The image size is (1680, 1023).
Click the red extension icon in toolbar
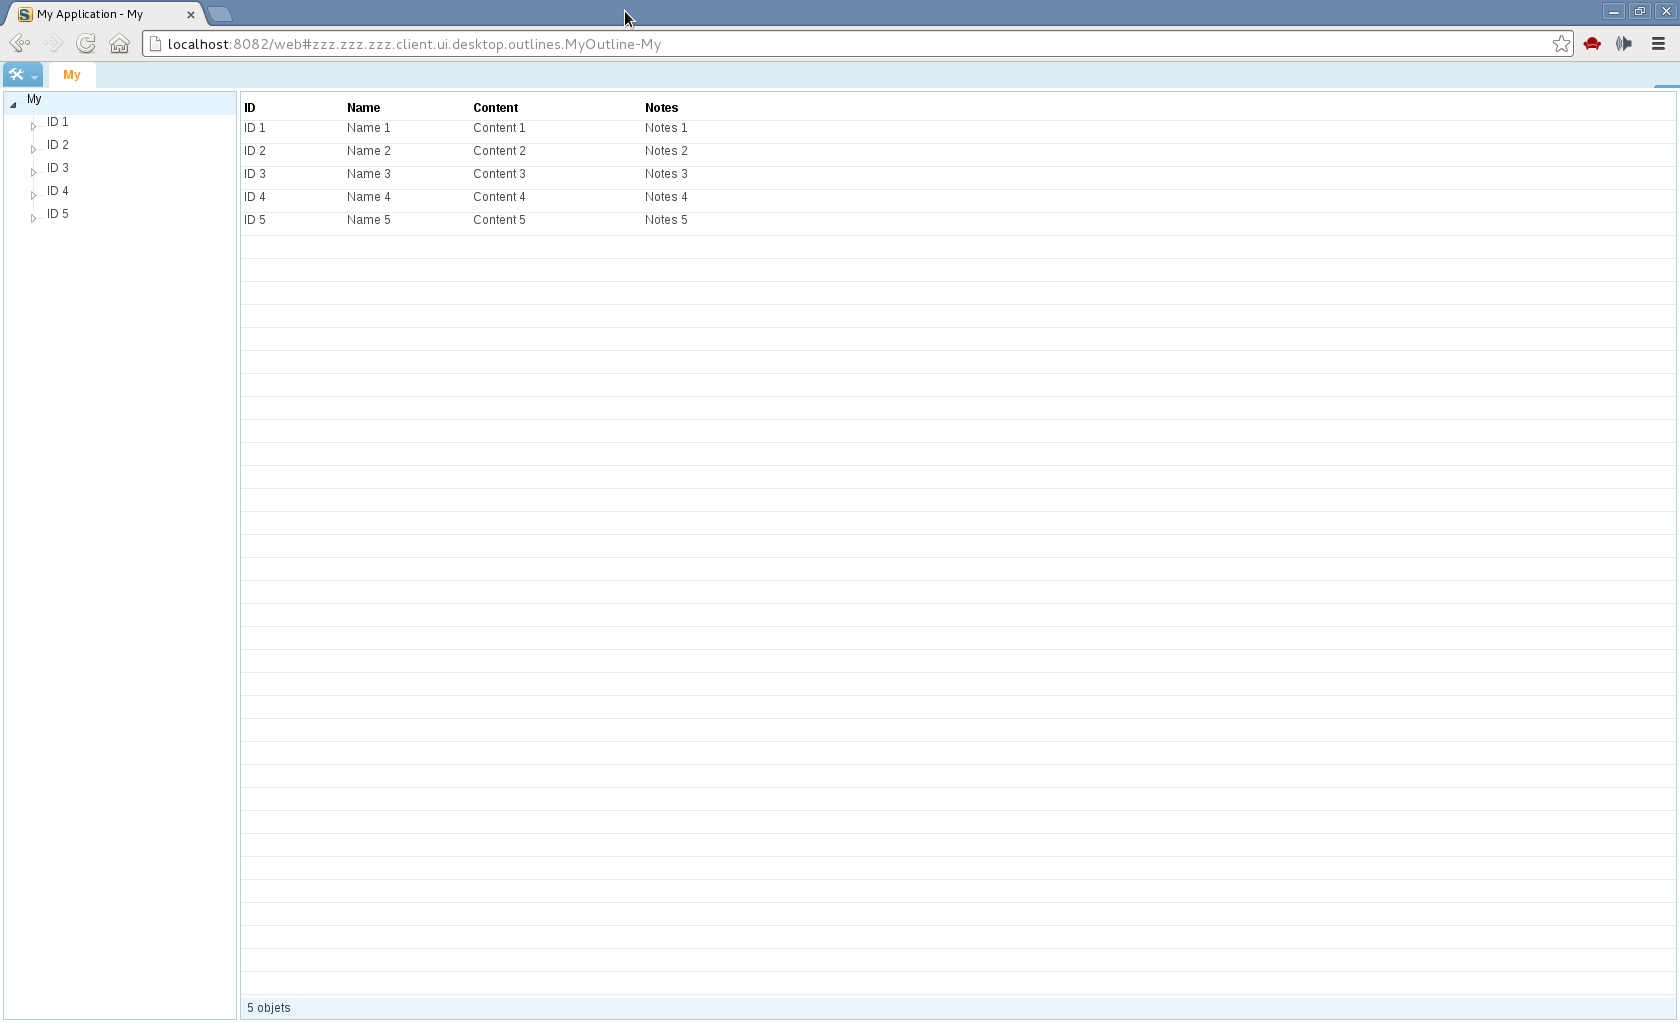1592,44
